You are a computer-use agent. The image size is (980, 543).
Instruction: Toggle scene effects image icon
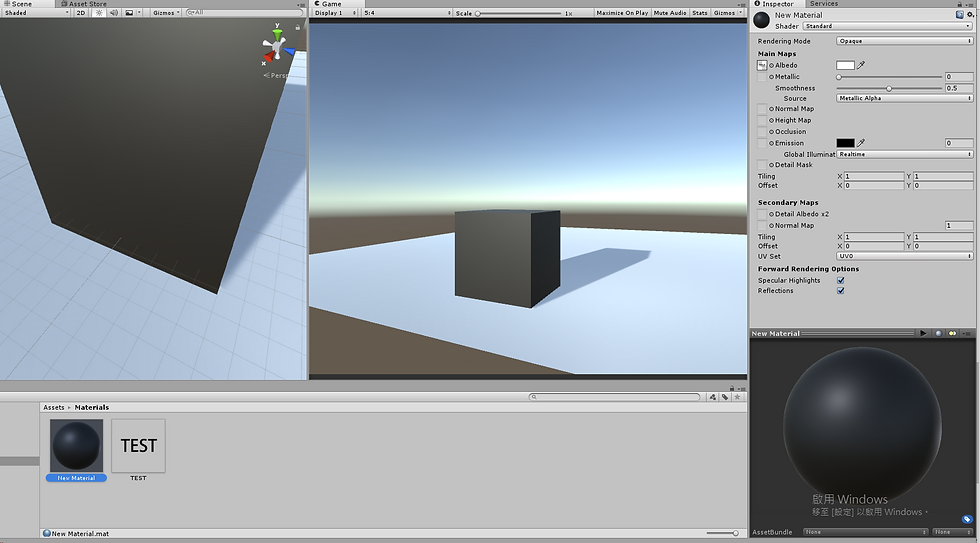coord(129,12)
